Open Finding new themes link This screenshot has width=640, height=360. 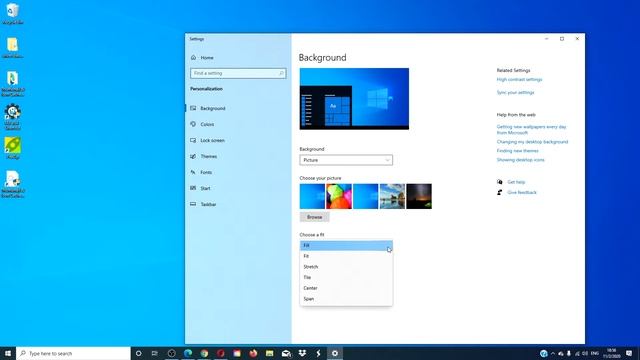click(518, 151)
